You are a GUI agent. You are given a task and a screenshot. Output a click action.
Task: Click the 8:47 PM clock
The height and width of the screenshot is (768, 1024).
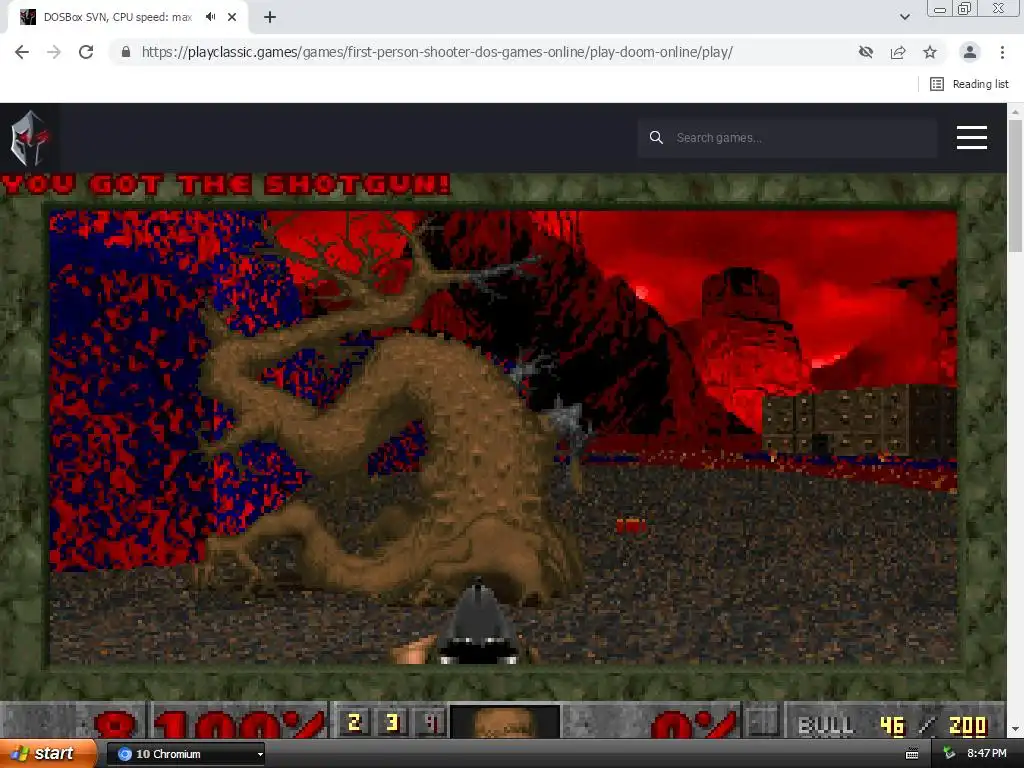(x=987, y=754)
